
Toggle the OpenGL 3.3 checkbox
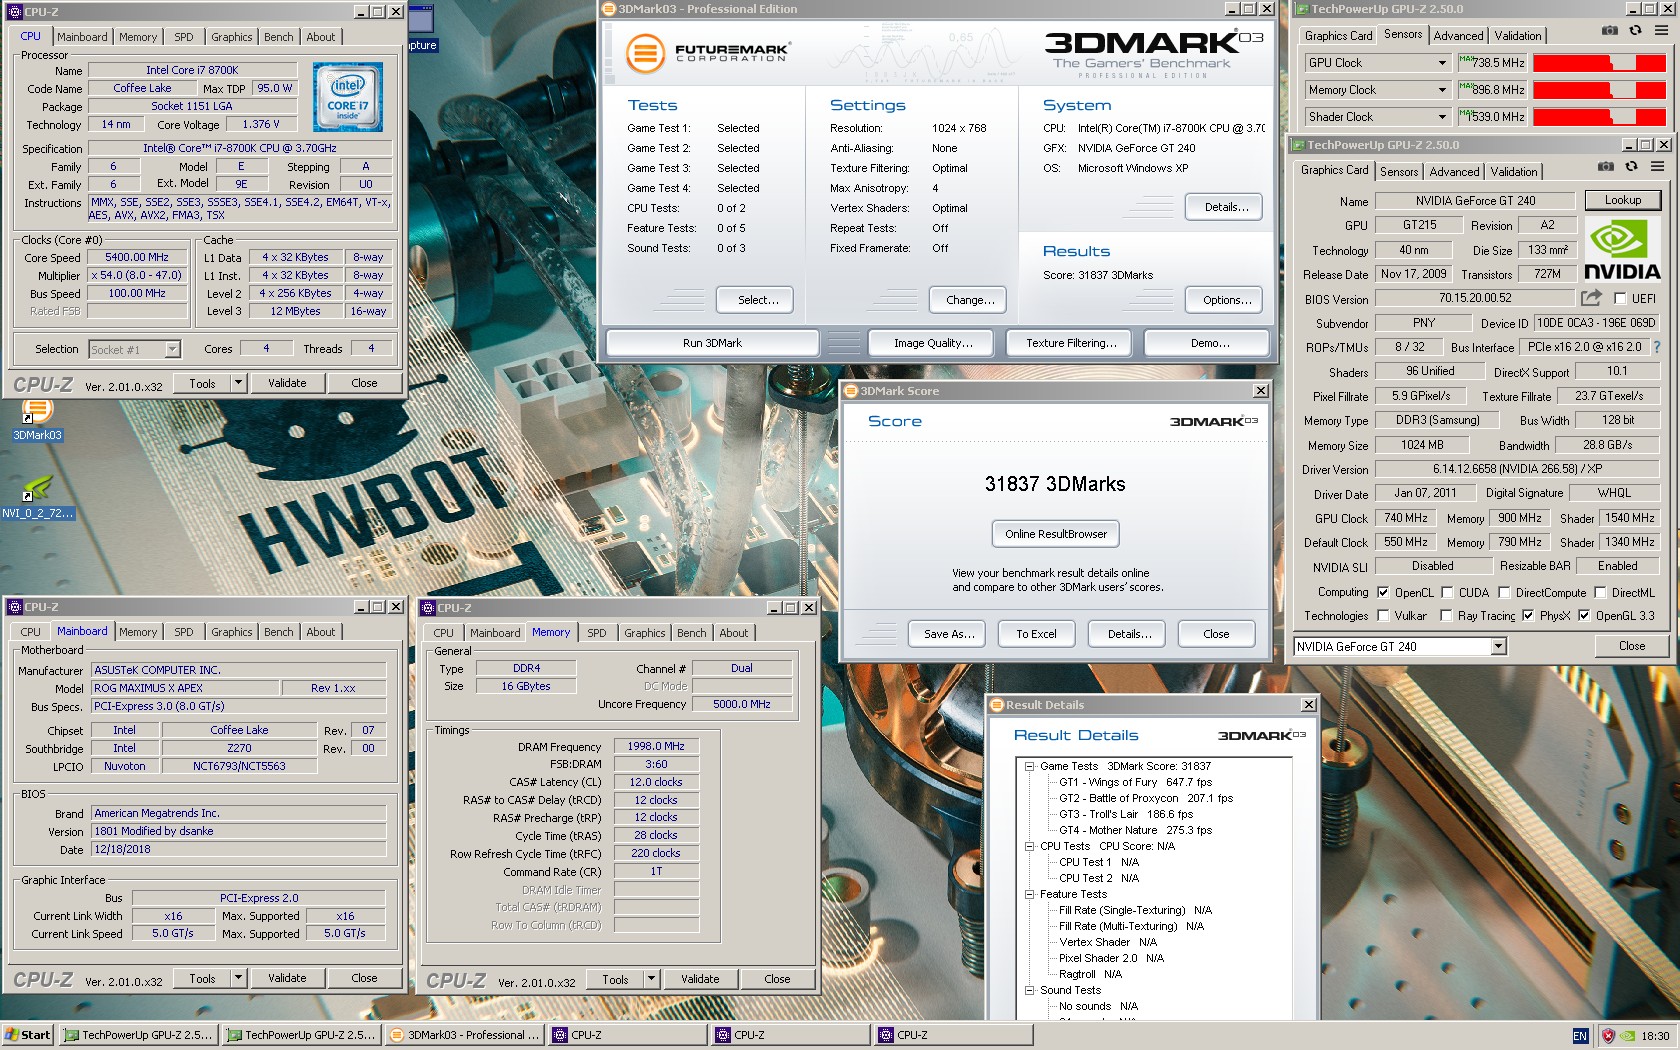[1584, 615]
